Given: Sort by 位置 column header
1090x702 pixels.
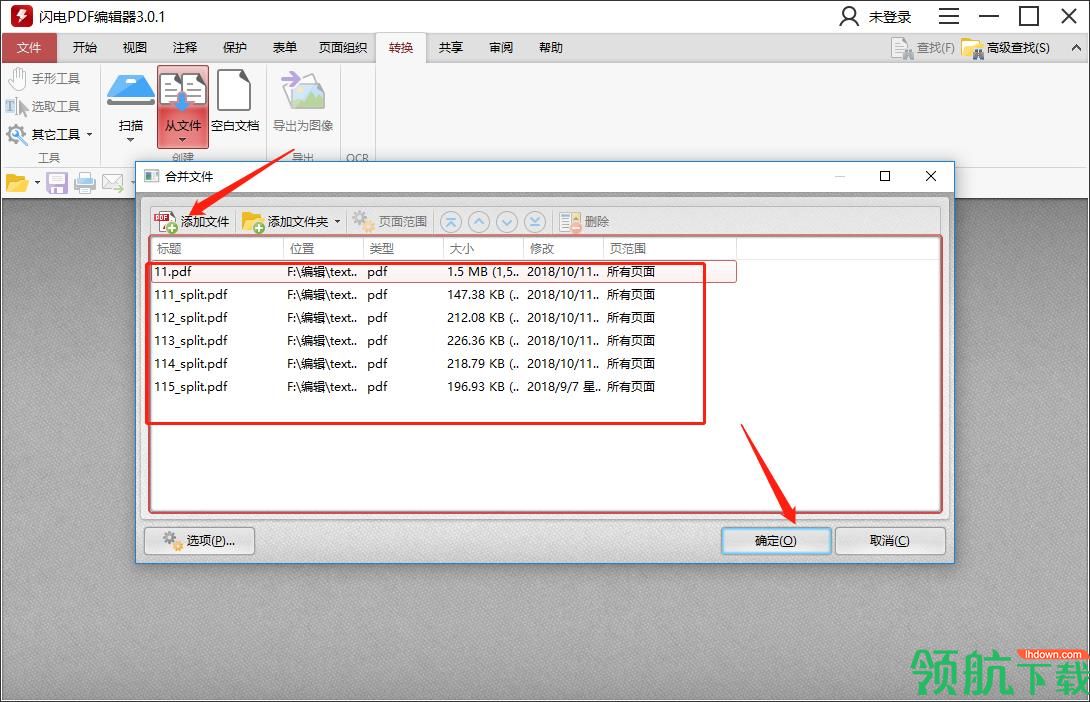Looking at the screenshot, I should tap(323, 249).
